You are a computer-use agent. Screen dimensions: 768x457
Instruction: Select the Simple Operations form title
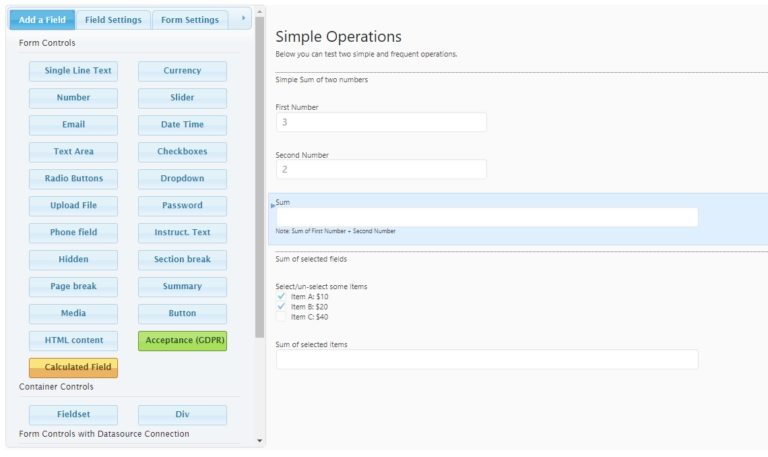coord(338,37)
